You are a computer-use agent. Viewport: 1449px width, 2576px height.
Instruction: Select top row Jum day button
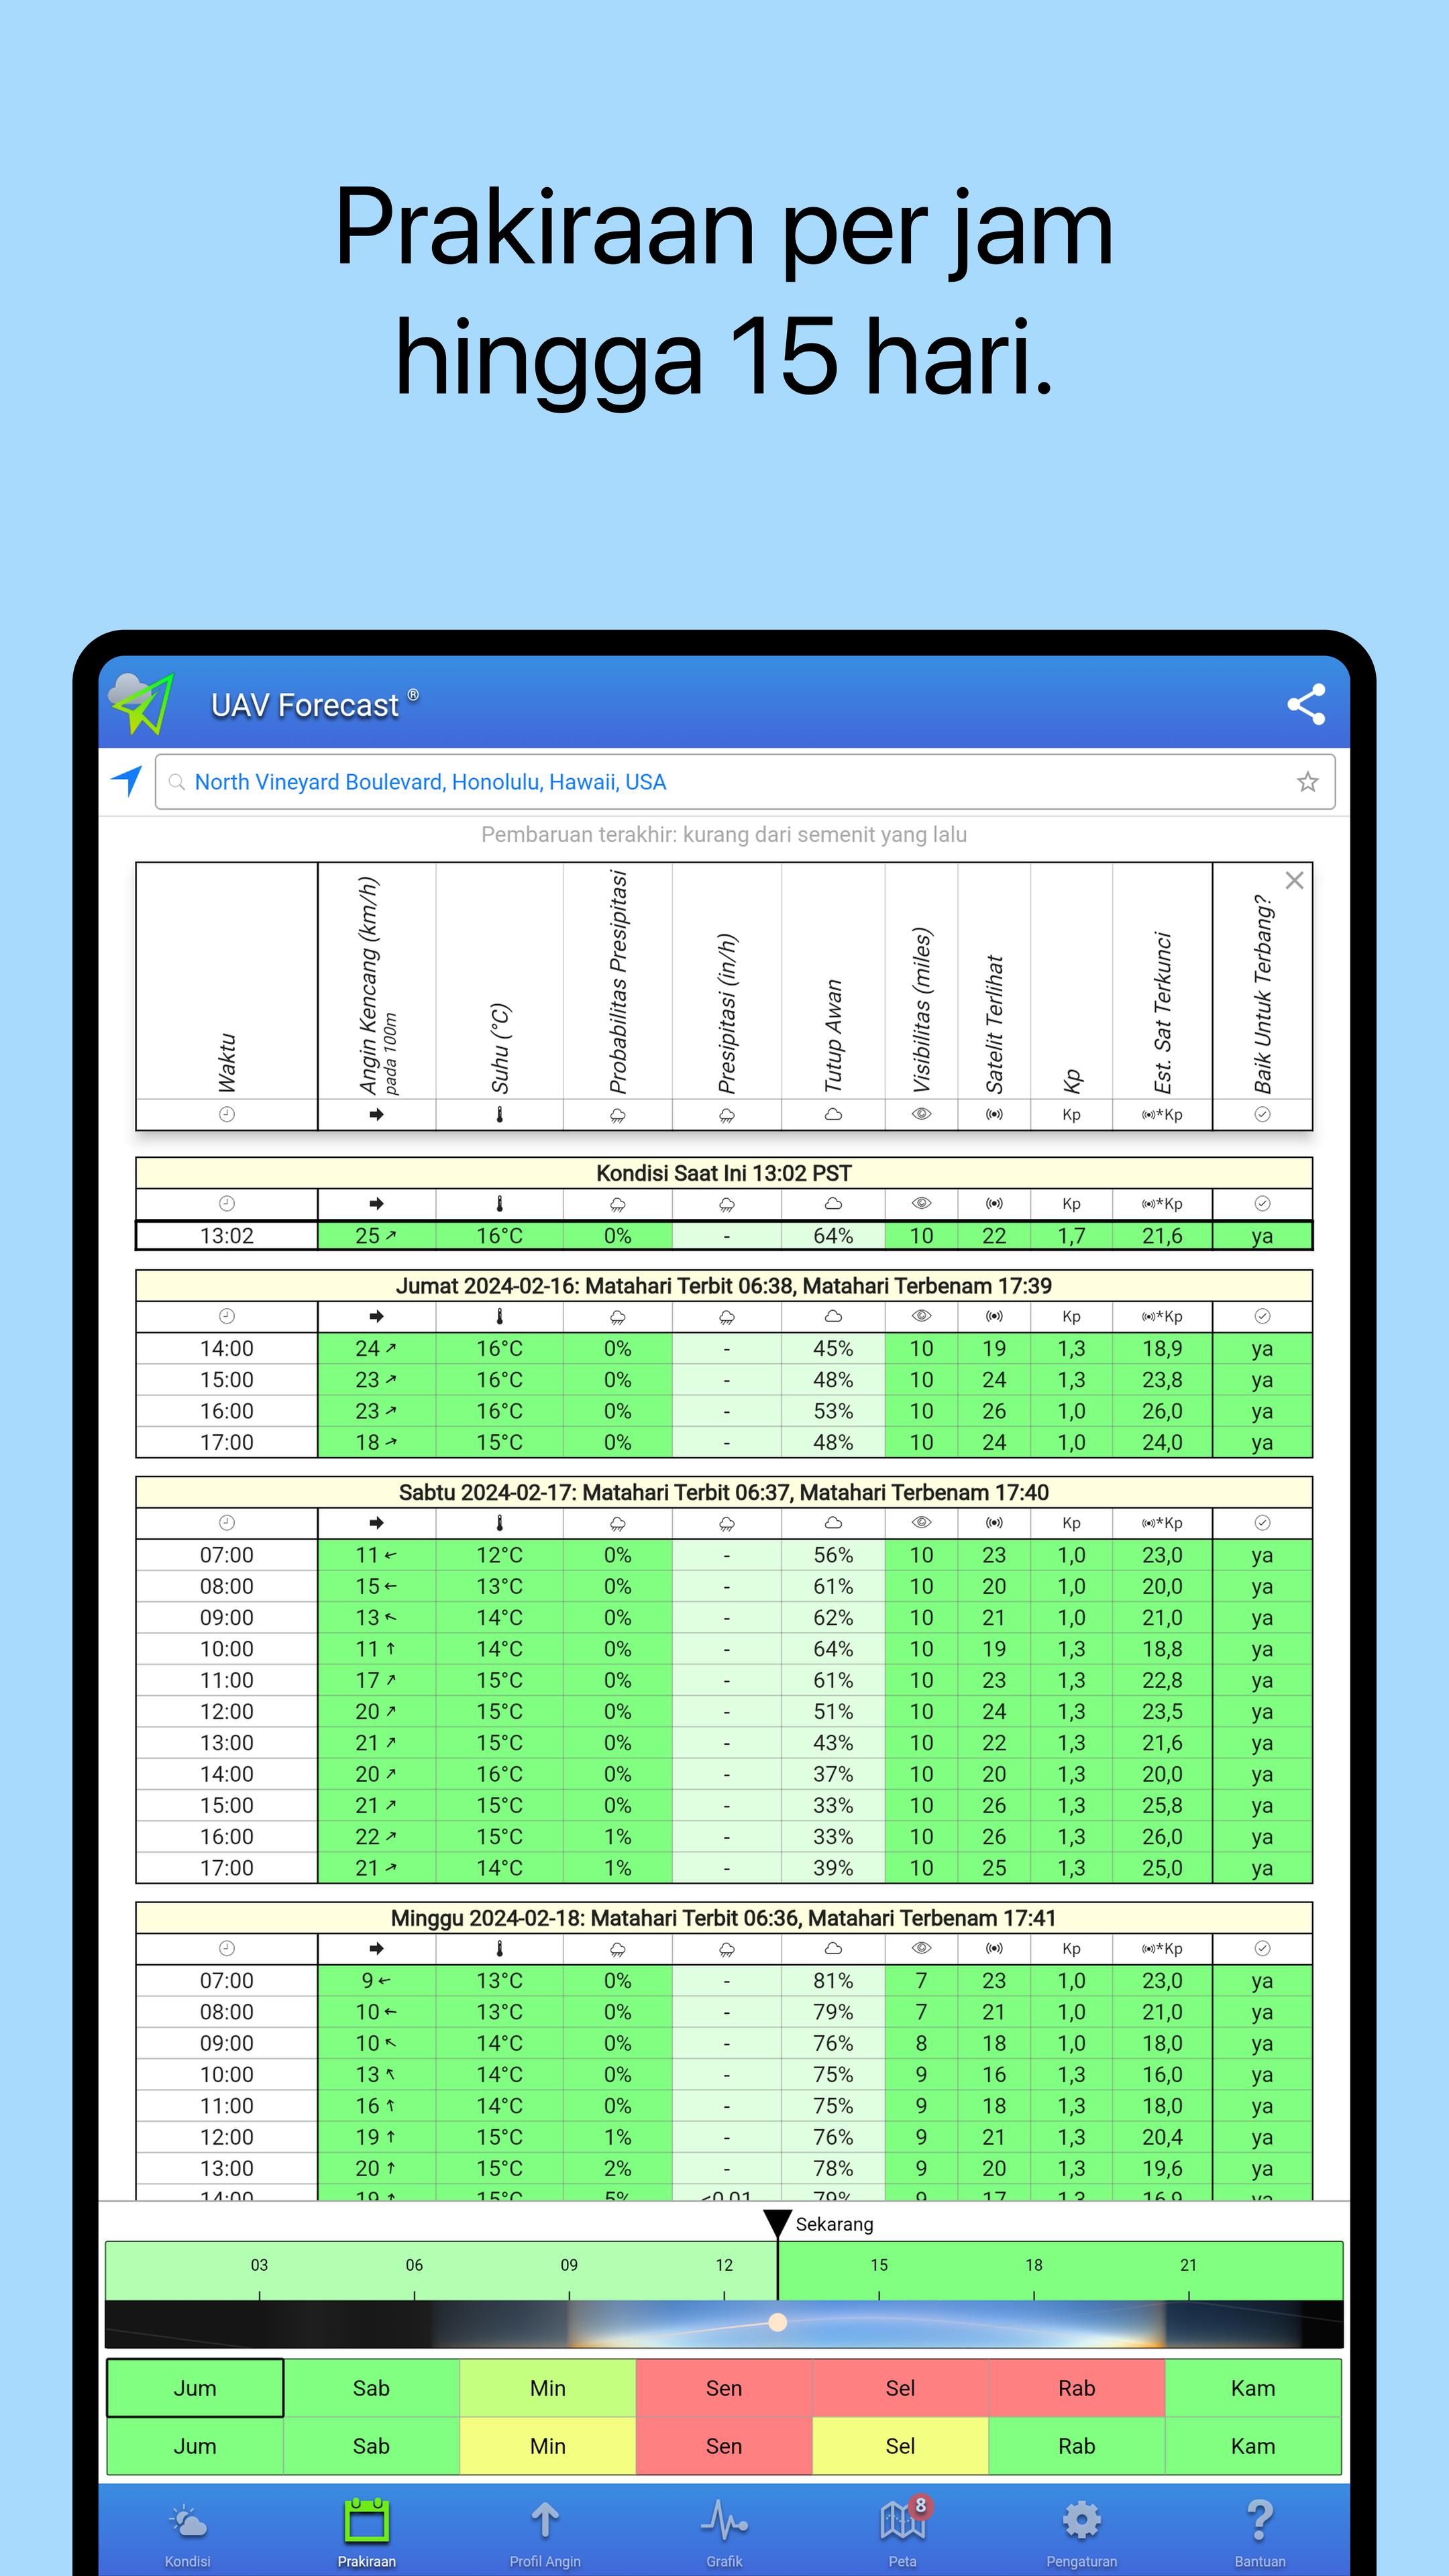pyautogui.click(x=195, y=2388)
